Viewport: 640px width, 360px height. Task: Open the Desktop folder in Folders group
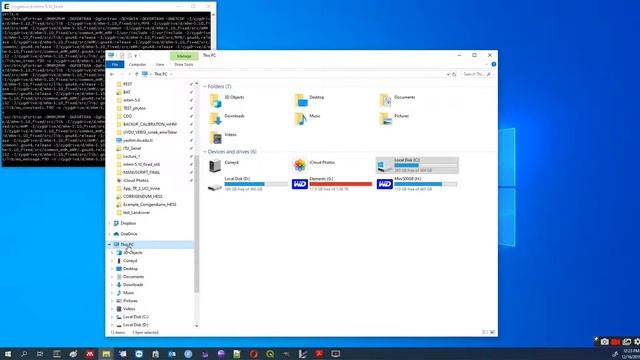(309, 100)
